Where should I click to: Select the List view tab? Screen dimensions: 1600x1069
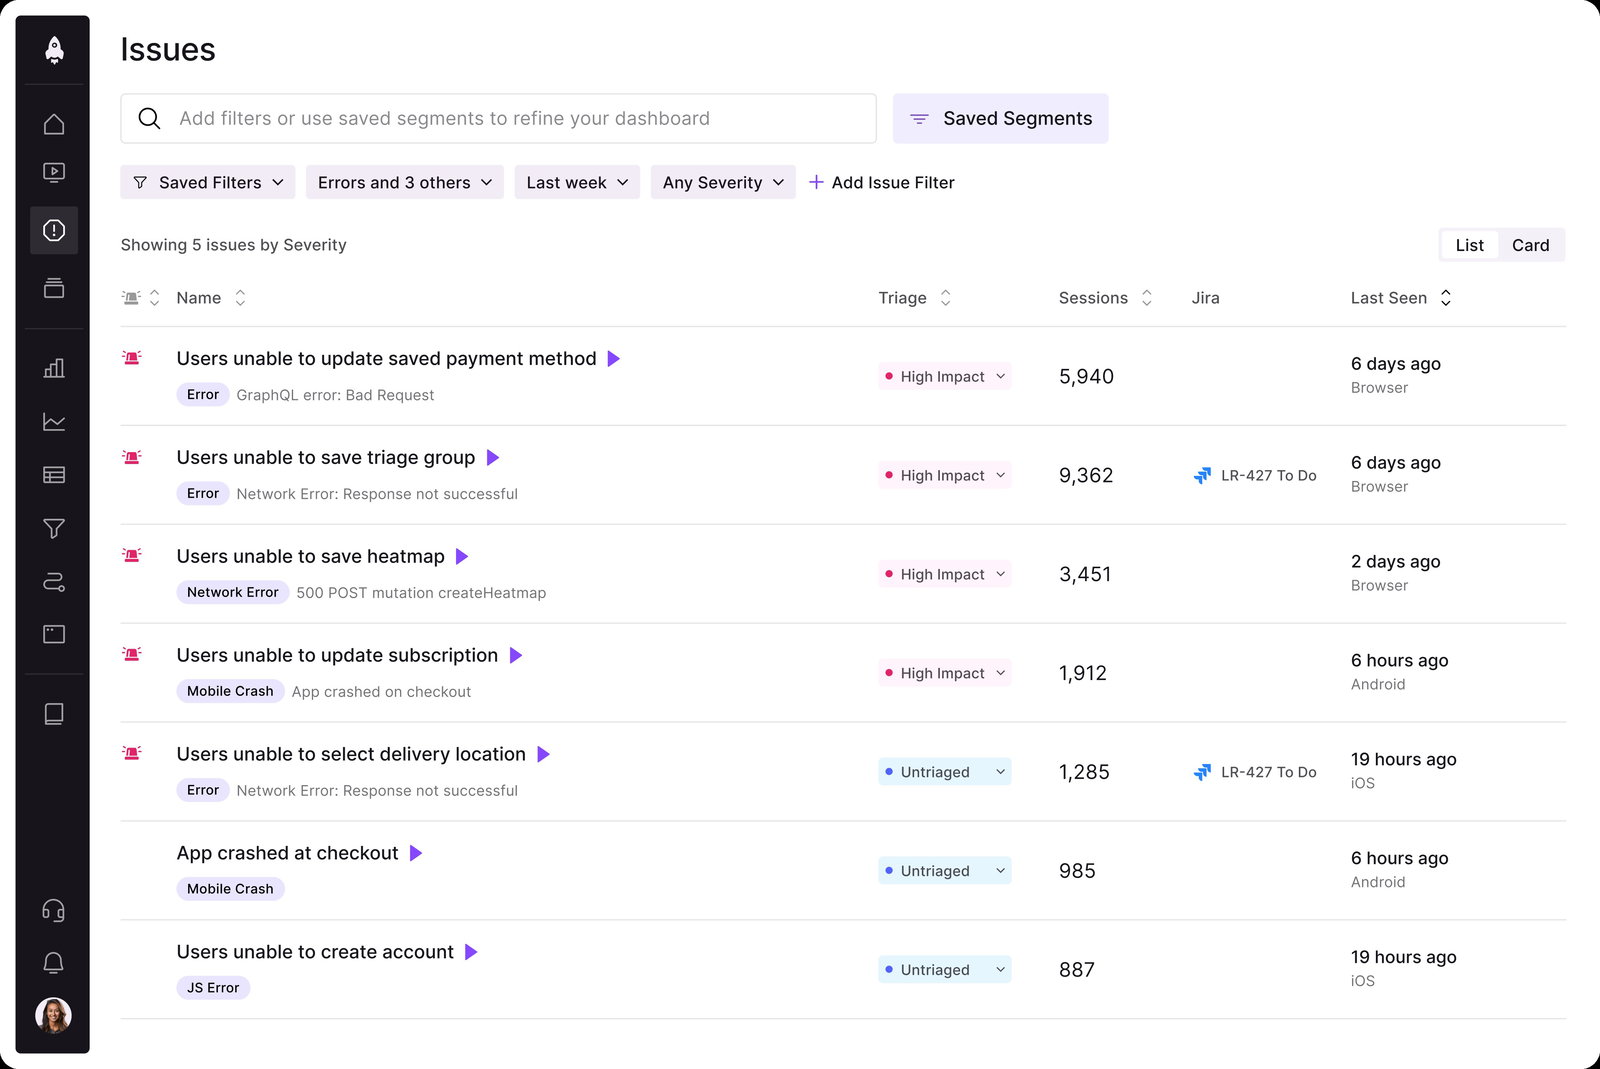(x=1468, y=244)
